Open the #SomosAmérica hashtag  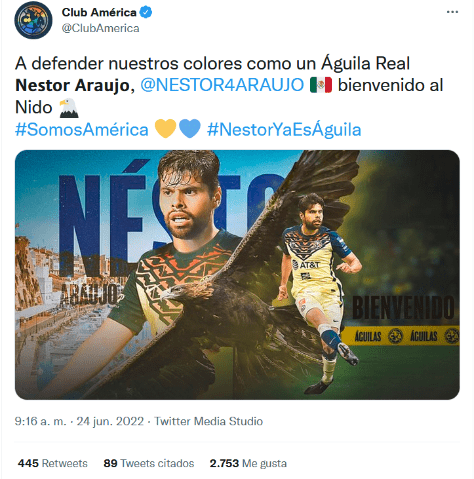(x=82, y=130)
